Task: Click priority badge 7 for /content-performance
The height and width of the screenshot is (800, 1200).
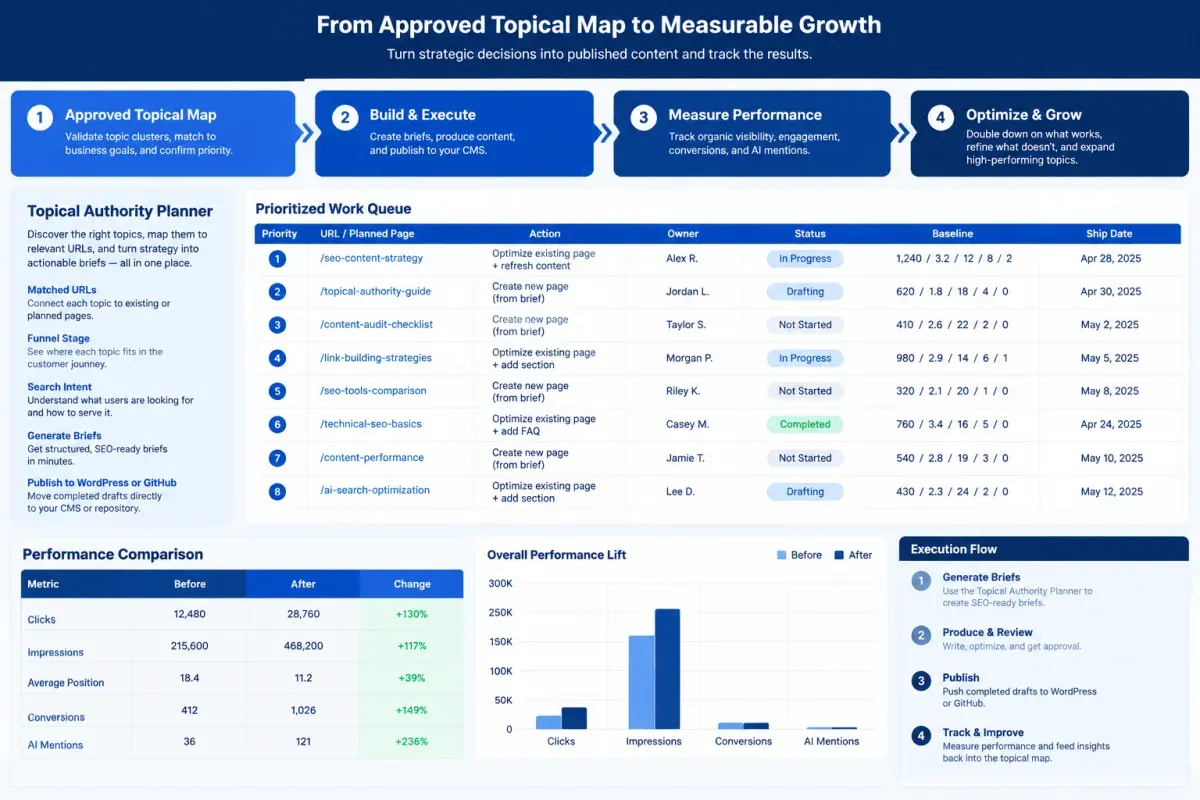Action: tap(277, 458)
